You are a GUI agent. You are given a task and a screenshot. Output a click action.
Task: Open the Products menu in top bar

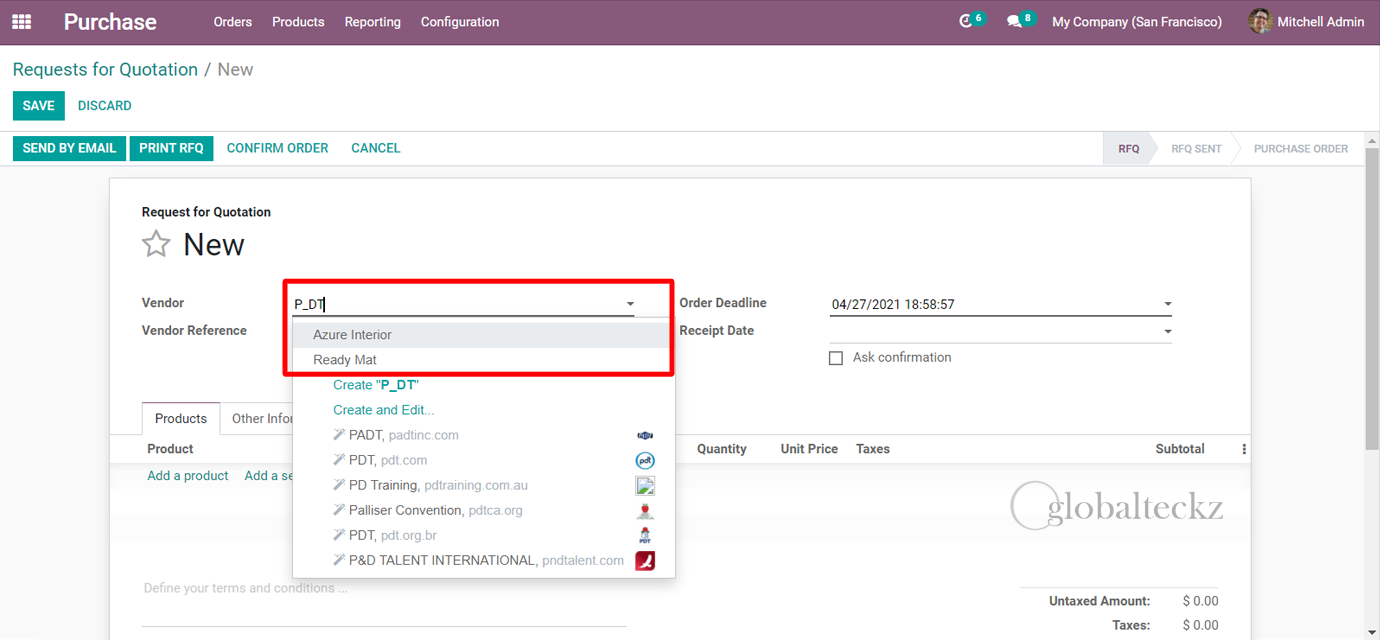298,21
